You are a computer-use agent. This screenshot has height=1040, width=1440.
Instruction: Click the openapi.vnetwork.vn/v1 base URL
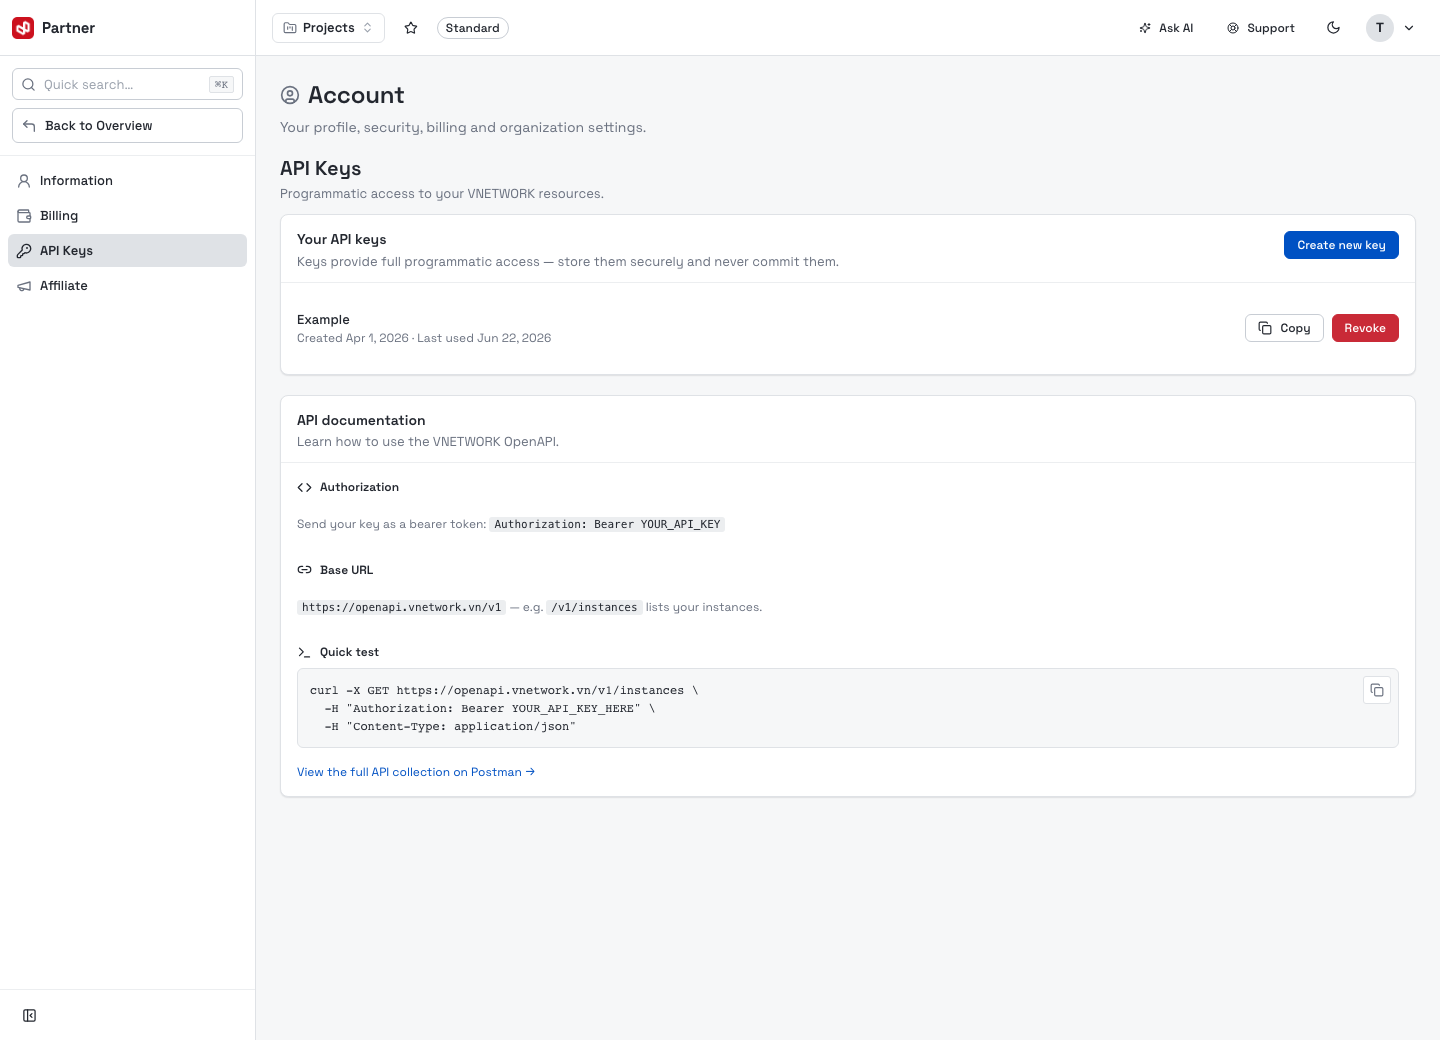pyautogui.click(x=401, y=607)
